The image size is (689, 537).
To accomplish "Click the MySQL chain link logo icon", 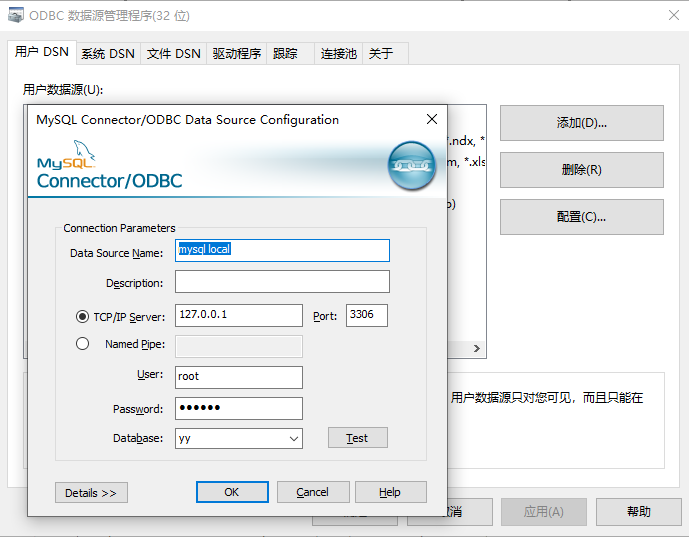I will 412,166.
